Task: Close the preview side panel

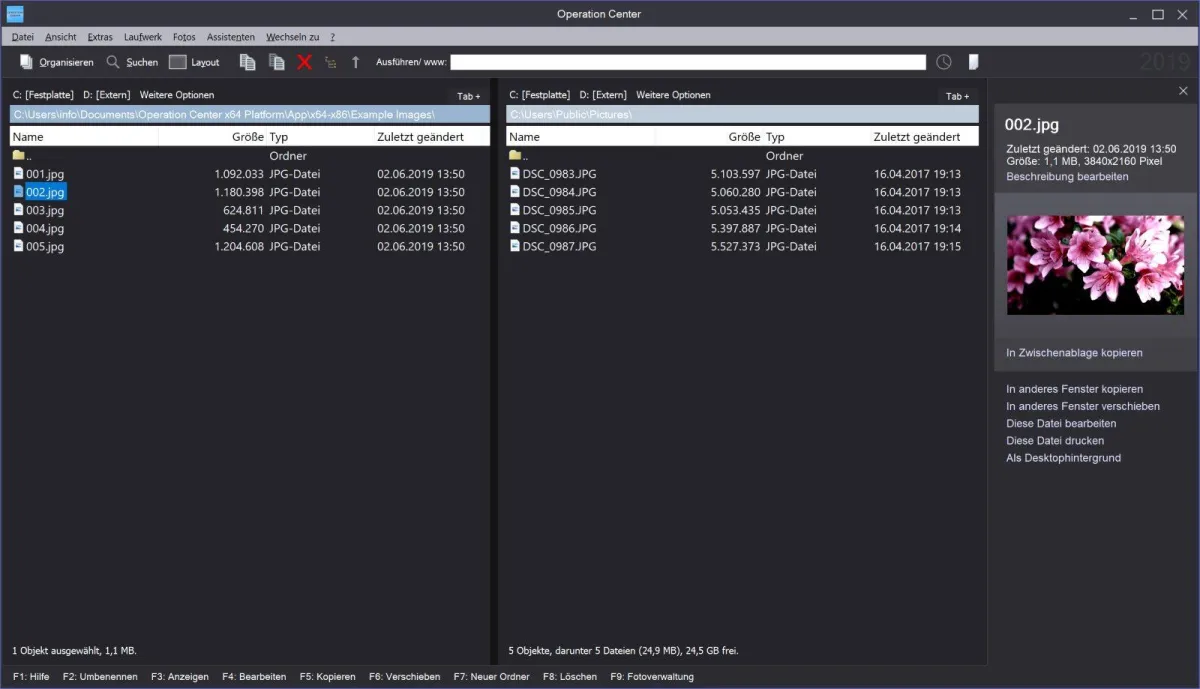Action: 1183,91
